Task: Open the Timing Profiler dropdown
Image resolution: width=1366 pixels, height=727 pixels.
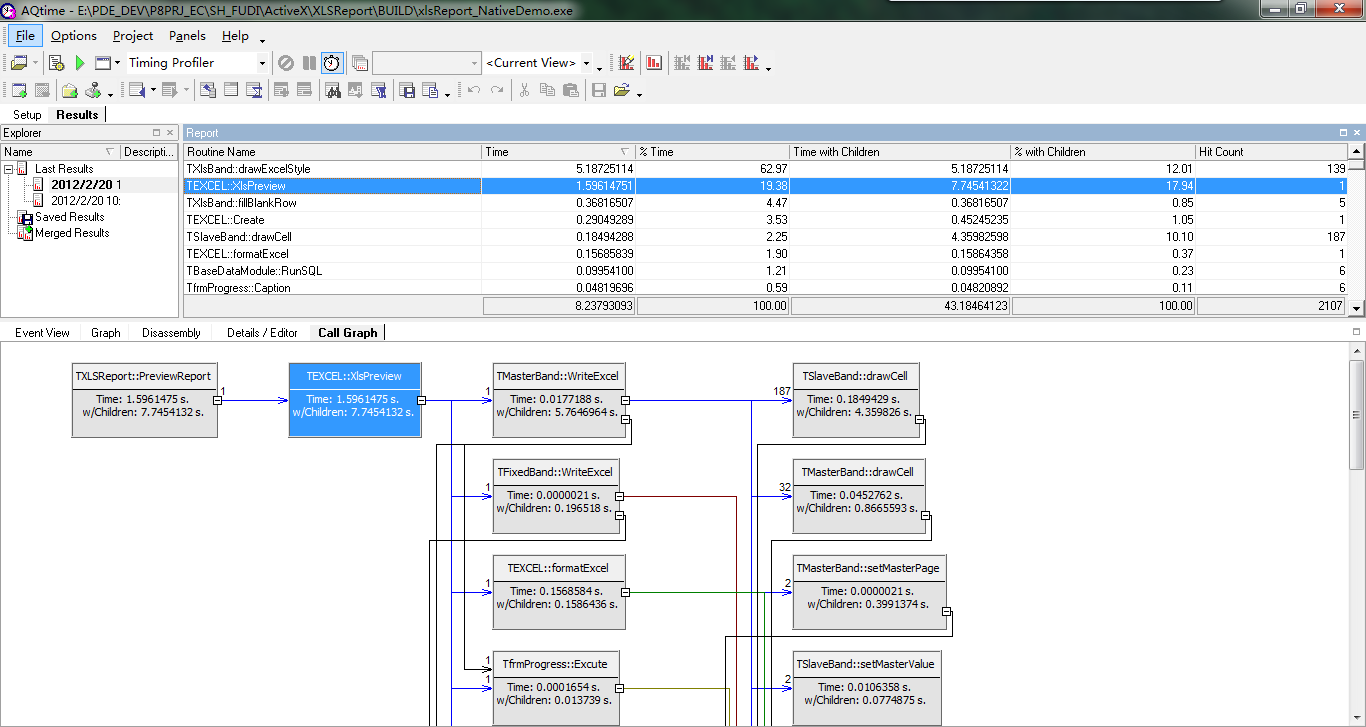Action: tap(262, 63)
